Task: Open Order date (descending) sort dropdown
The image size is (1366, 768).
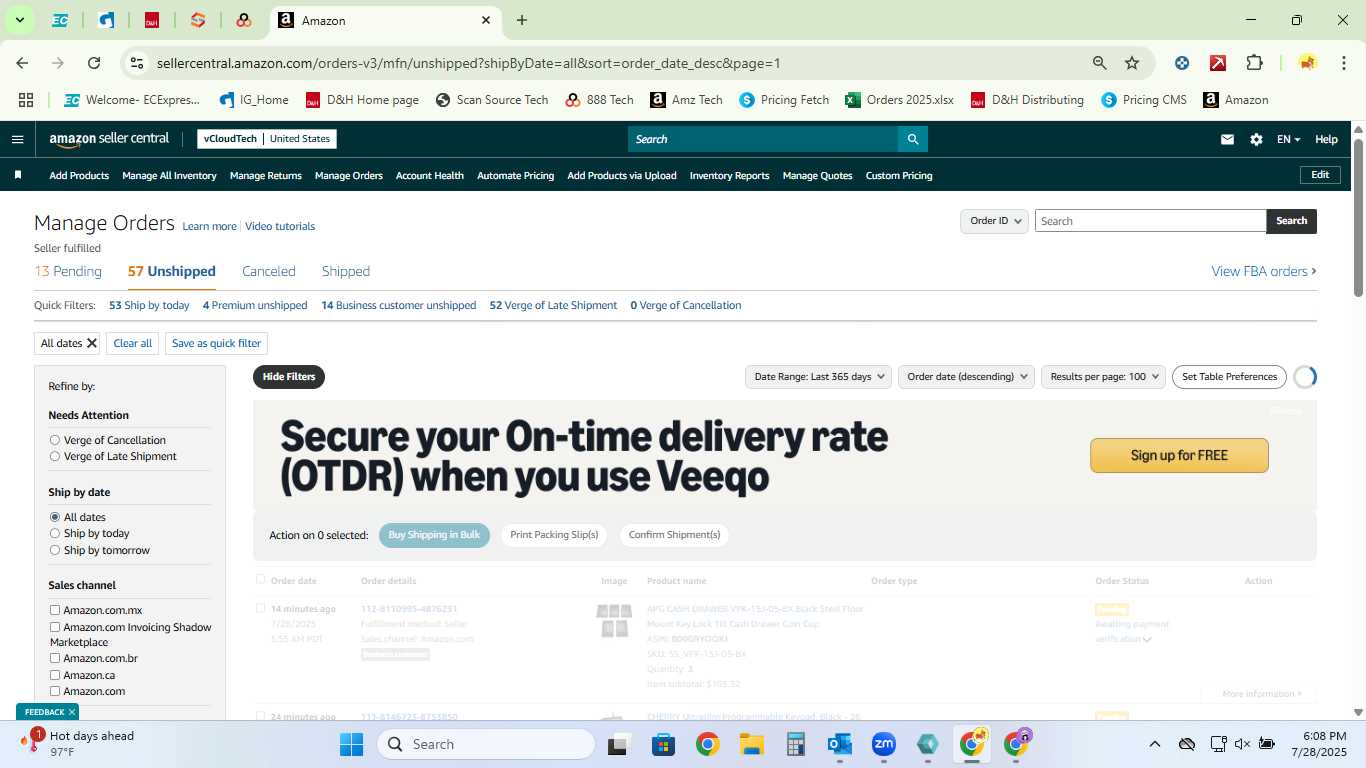Action: pyautogui.click(x=968, y=377)
